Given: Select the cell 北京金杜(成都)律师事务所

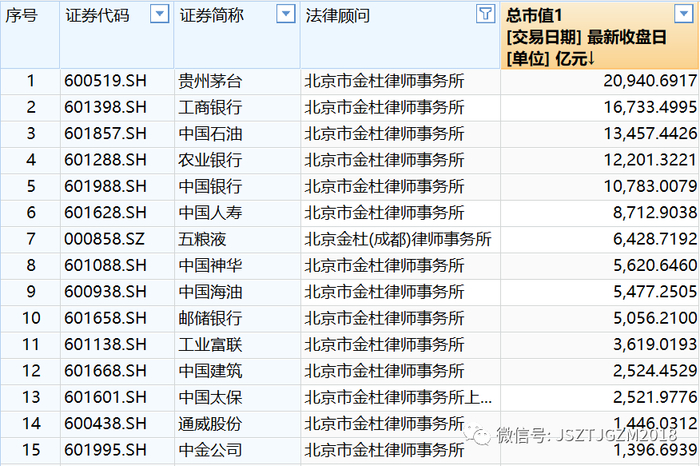Looking at the screenshot, I should [398, 239].
